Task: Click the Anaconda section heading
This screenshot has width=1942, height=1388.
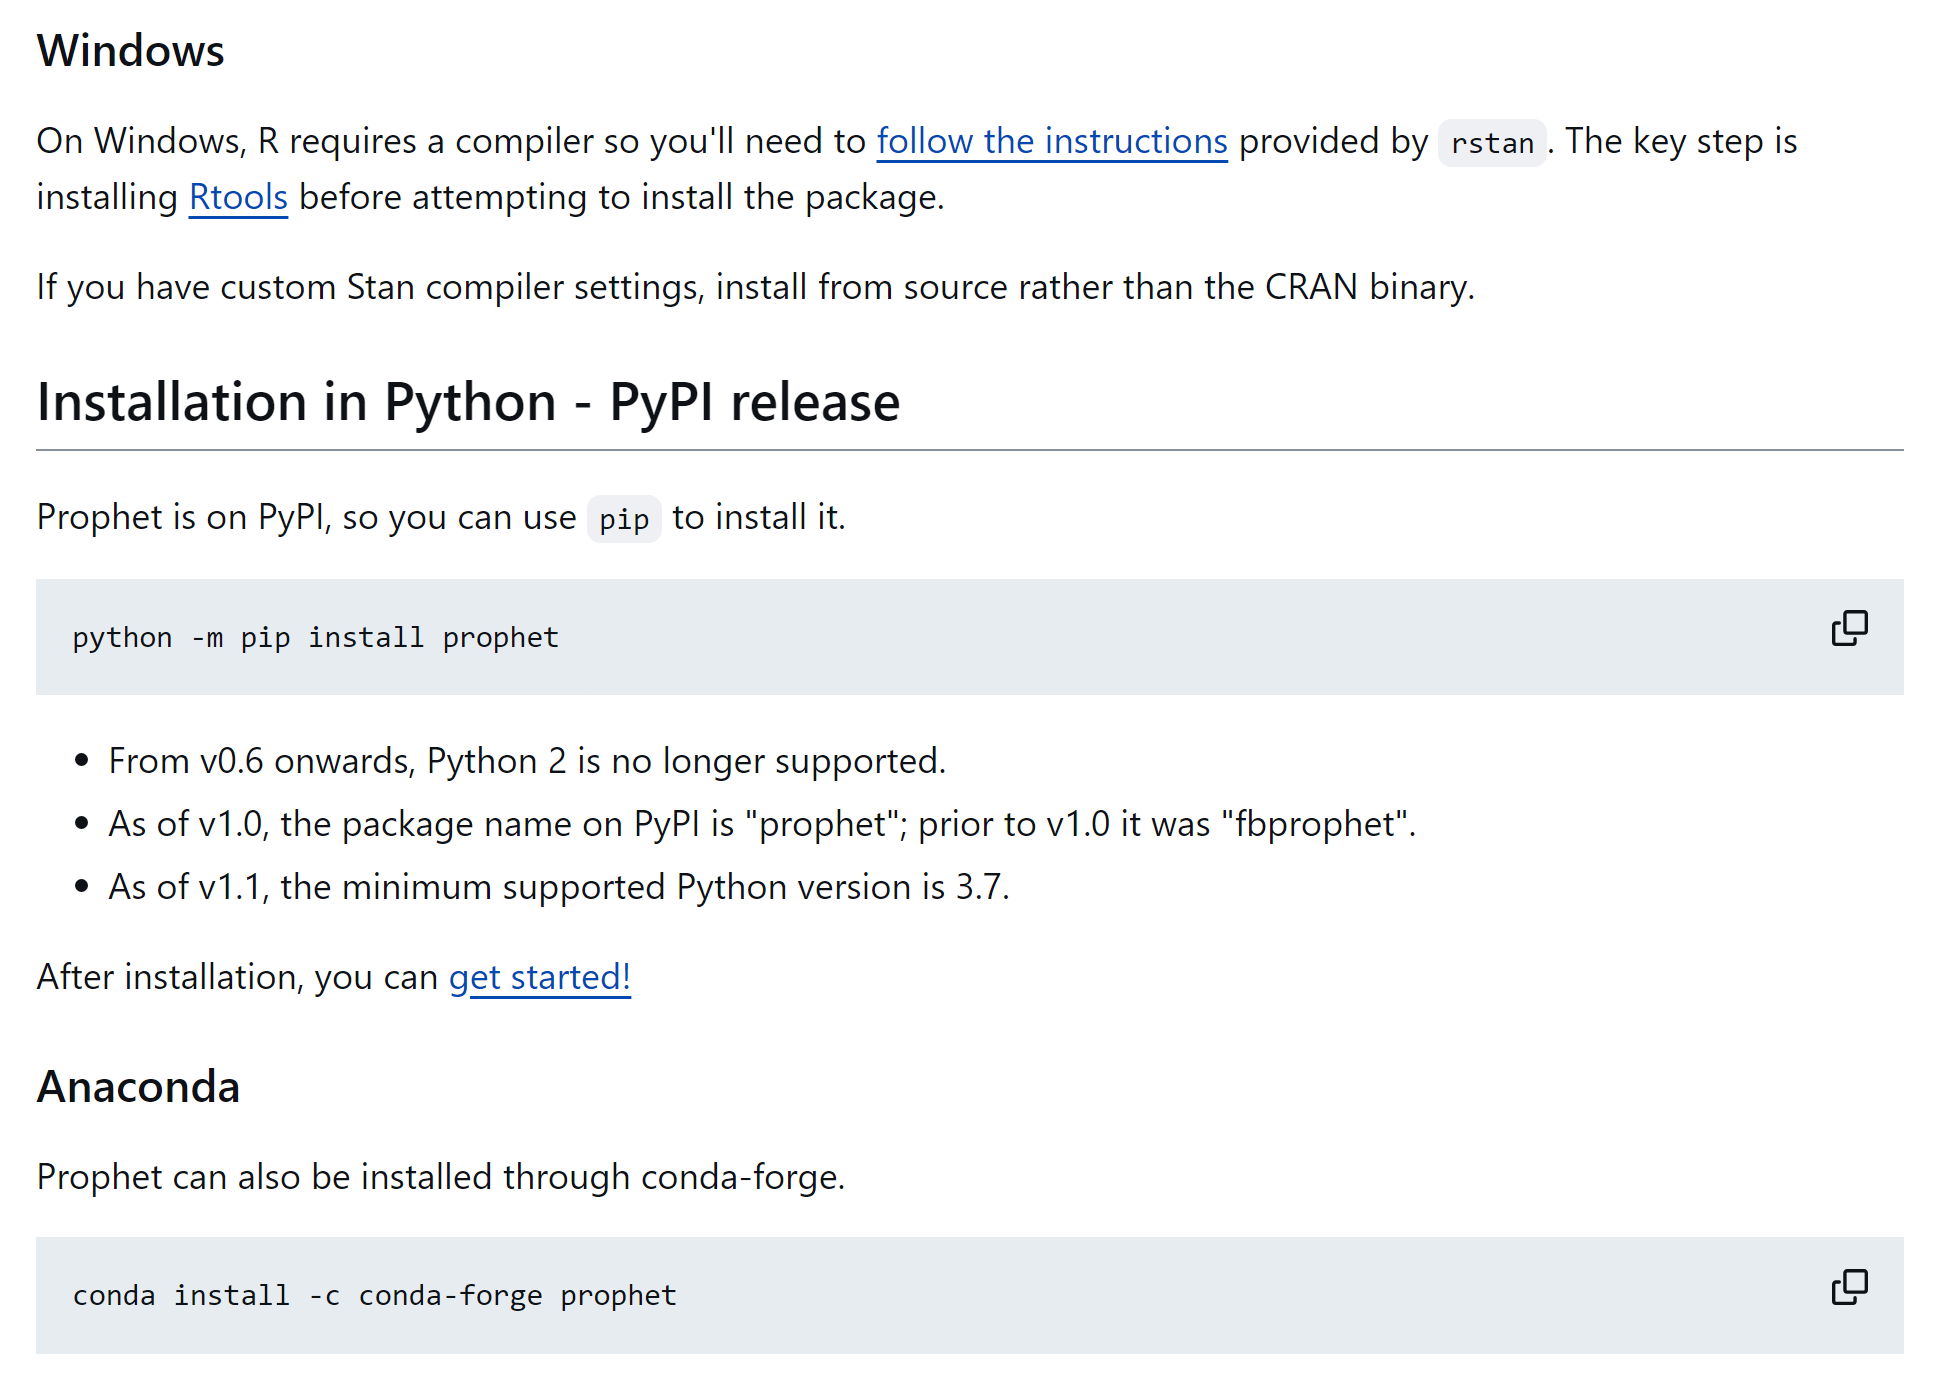Action: point(138,1087)
